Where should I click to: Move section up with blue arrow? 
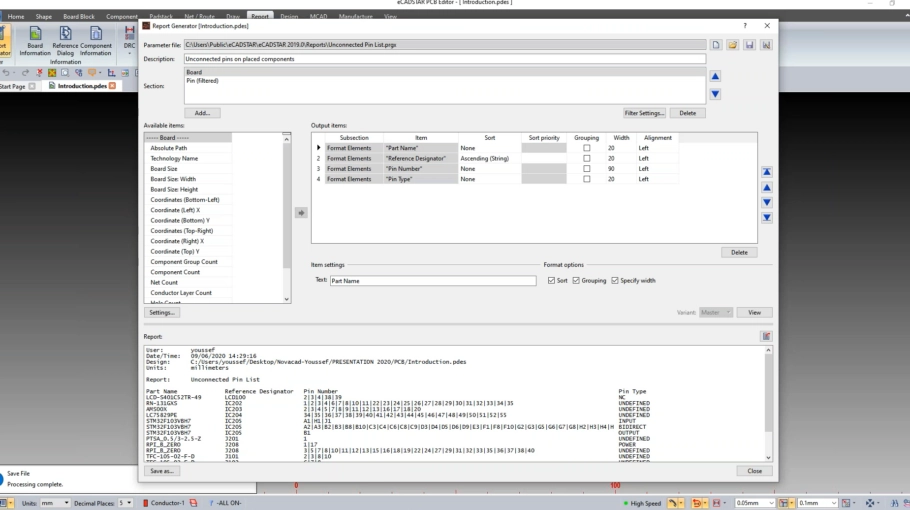715,76
